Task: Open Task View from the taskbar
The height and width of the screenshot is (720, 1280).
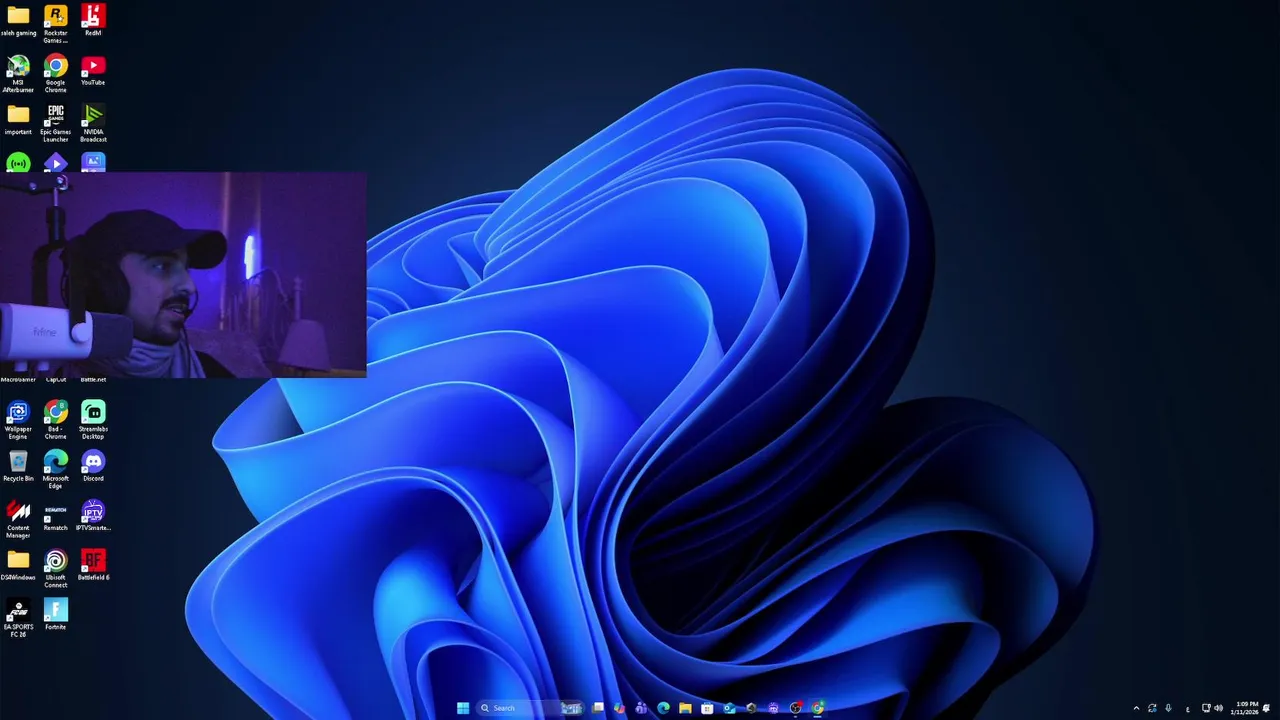Action: coord(598,708)
